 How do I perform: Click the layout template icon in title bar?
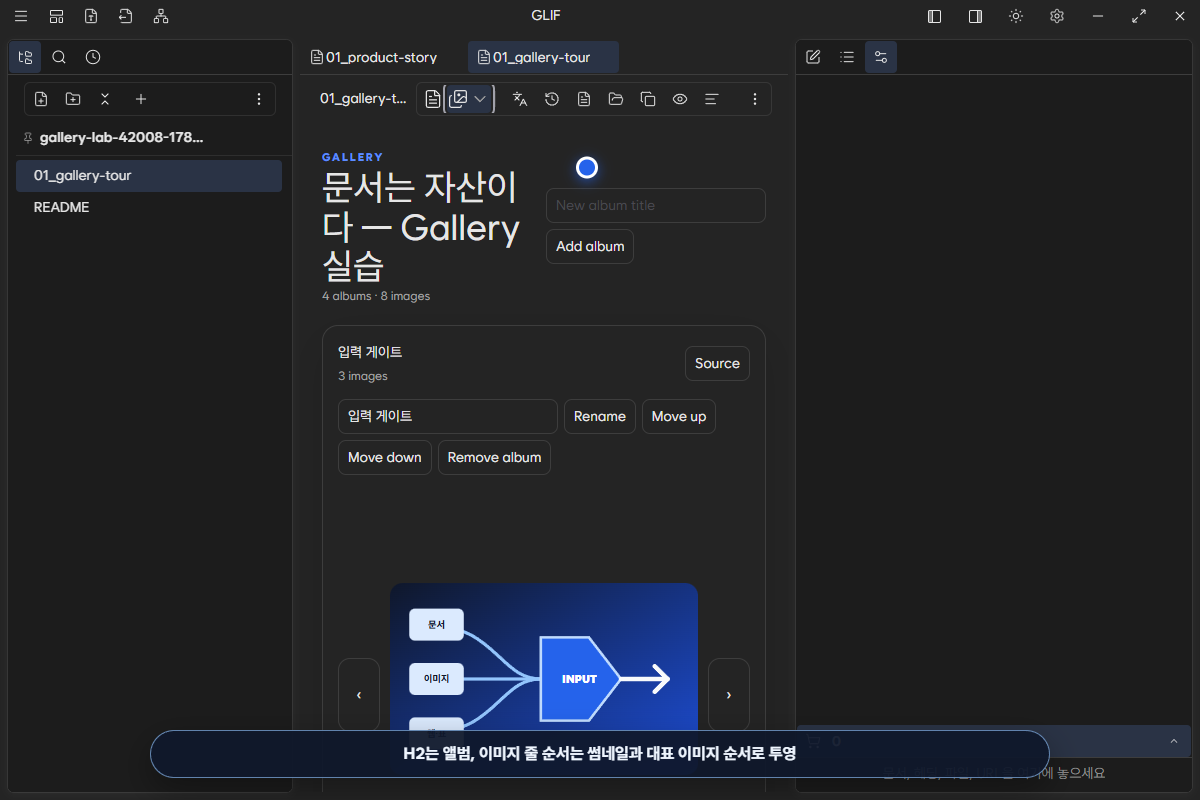56,16
